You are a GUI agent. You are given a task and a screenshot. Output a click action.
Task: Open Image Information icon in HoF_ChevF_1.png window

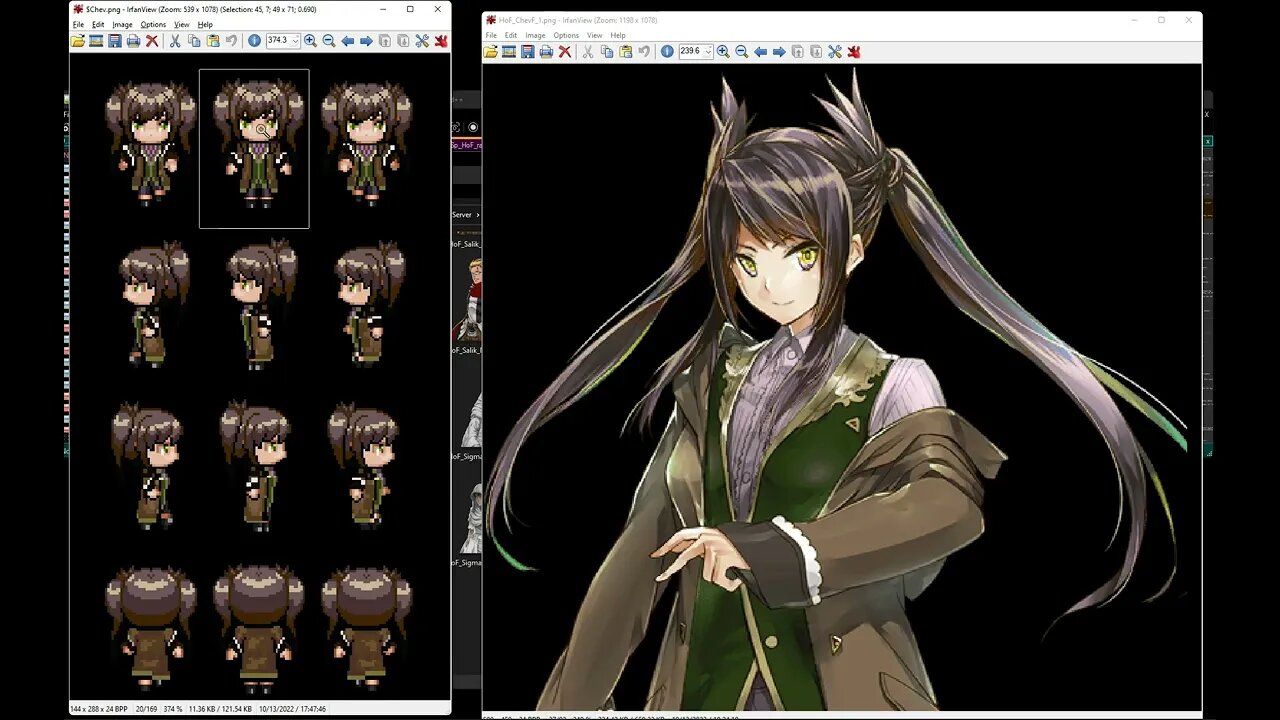pos(667,51)
